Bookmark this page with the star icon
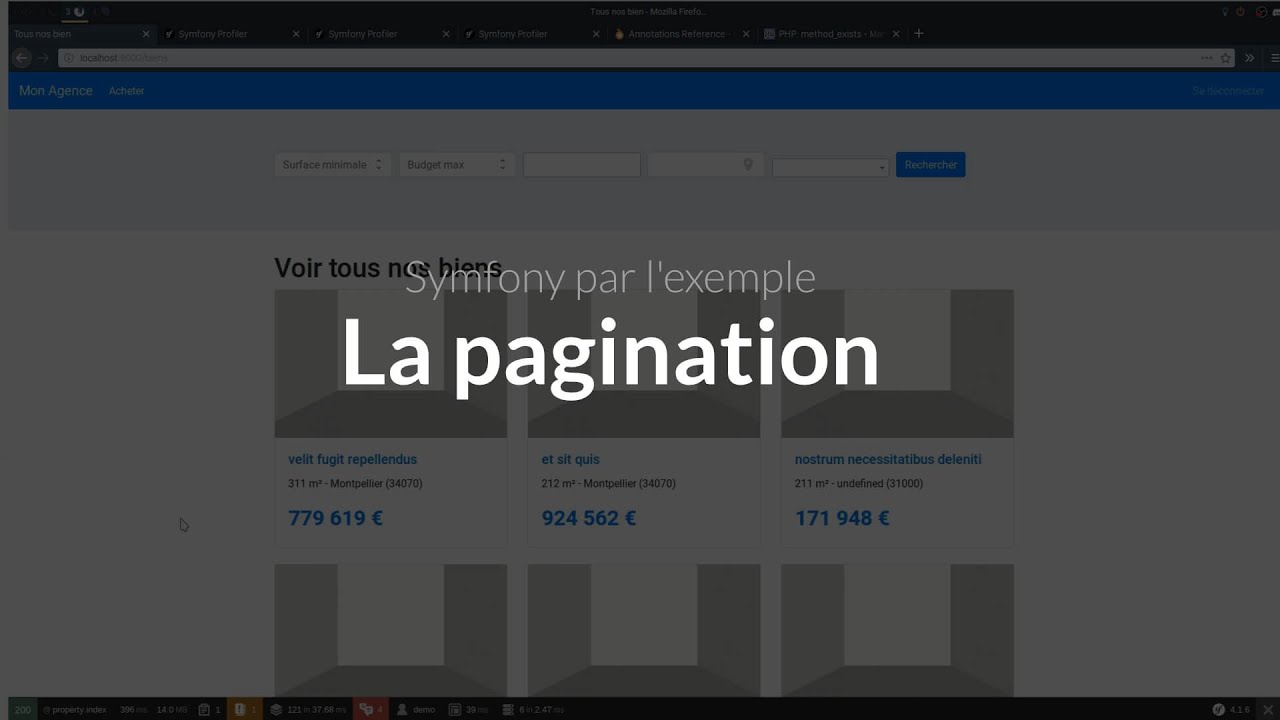This screenshot has width=1280, height=720. [x=1225, y=58]
